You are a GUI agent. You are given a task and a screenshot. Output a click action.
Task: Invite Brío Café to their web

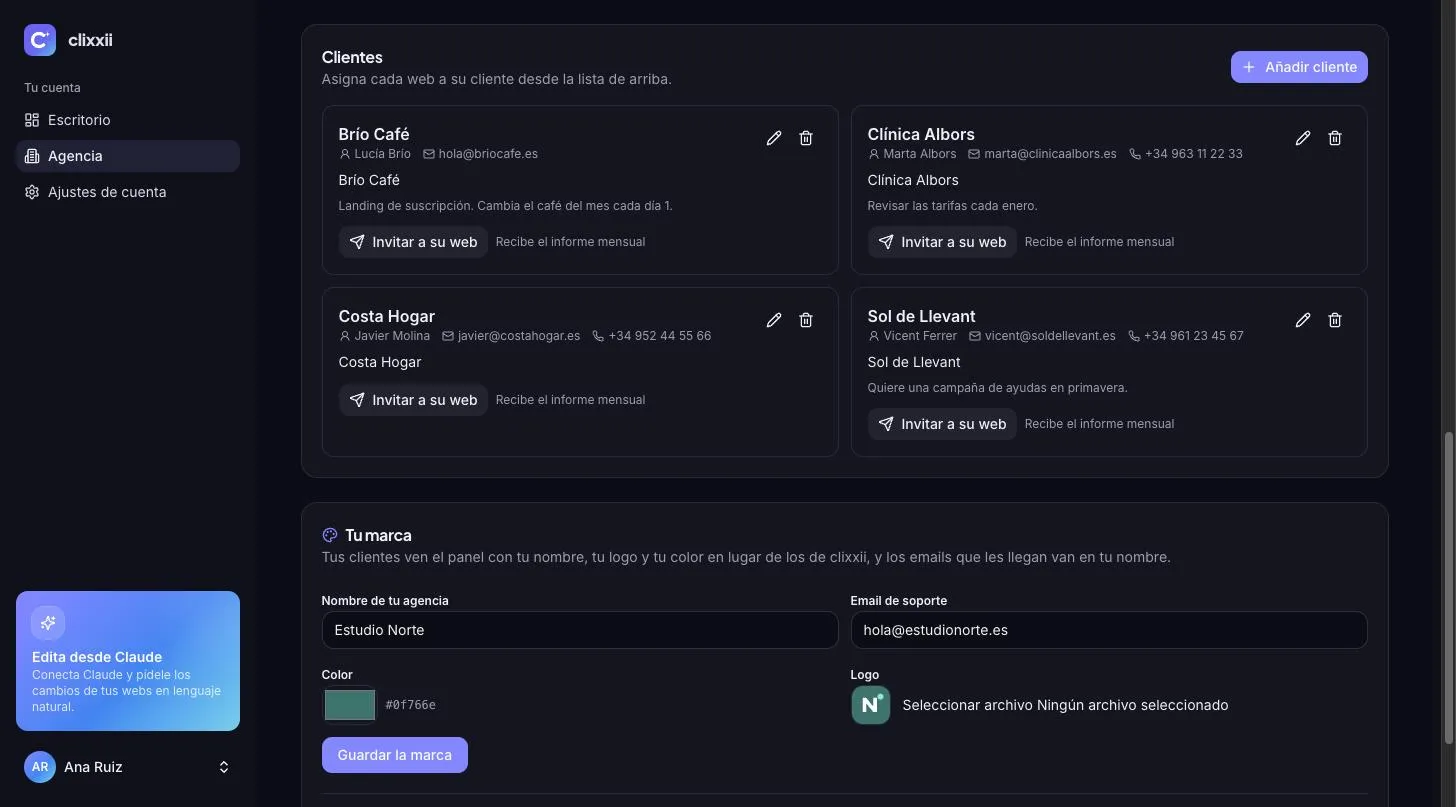[x=413, y=242]
